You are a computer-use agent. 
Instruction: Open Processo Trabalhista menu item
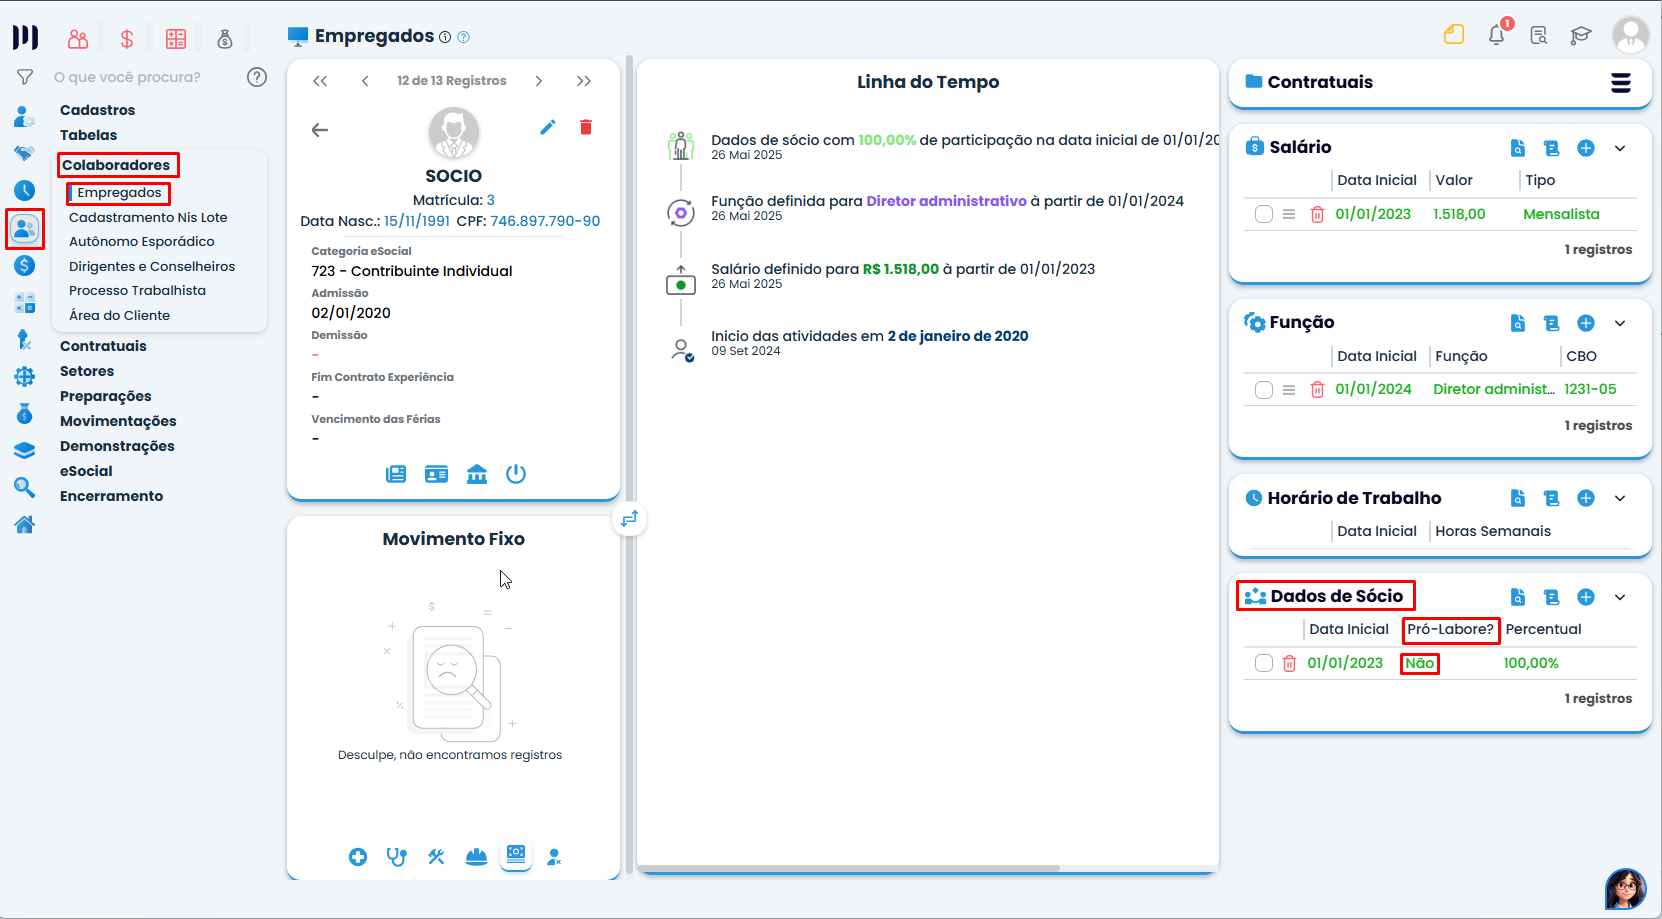coord(137,290)
